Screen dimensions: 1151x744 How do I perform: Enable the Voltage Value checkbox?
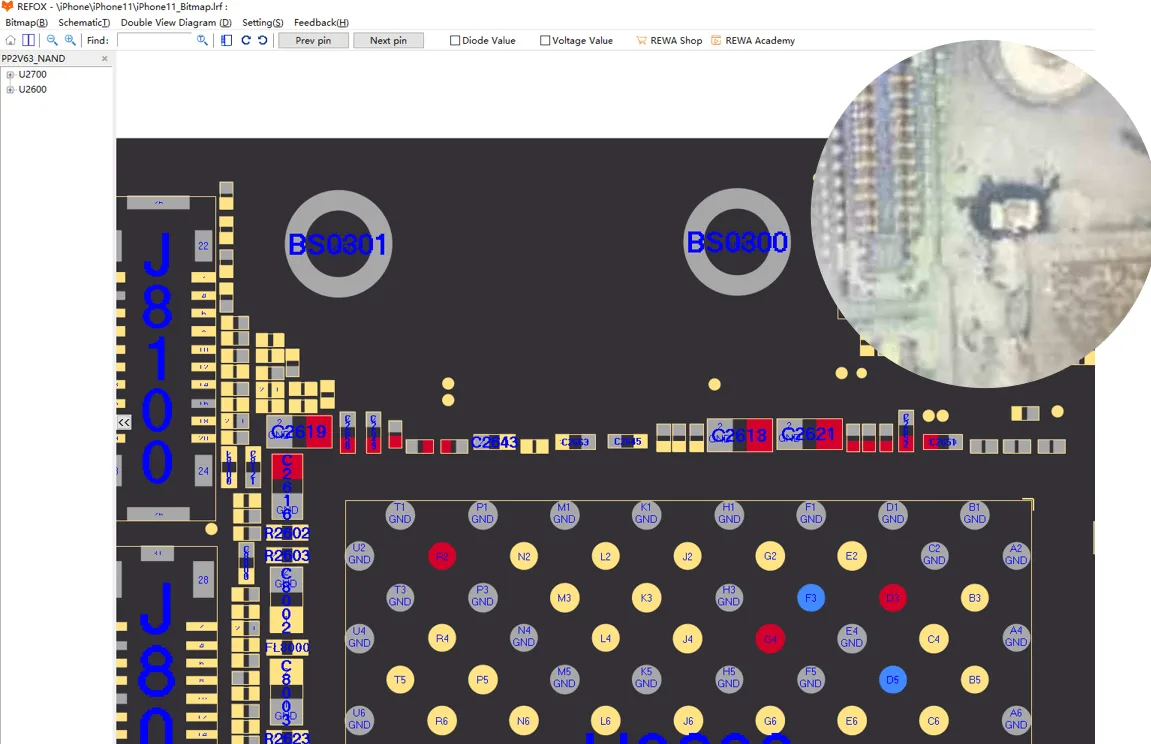click(545, 40)
